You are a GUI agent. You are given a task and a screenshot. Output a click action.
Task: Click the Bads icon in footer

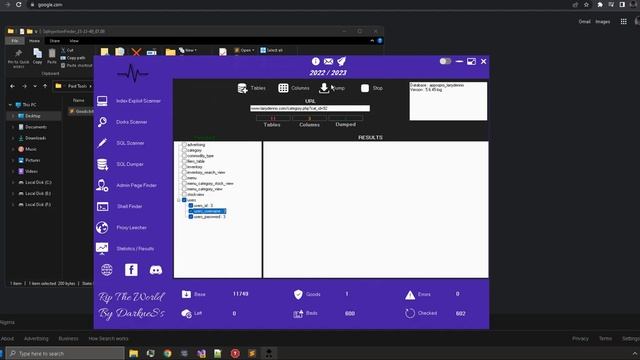(x=298, y=313)
